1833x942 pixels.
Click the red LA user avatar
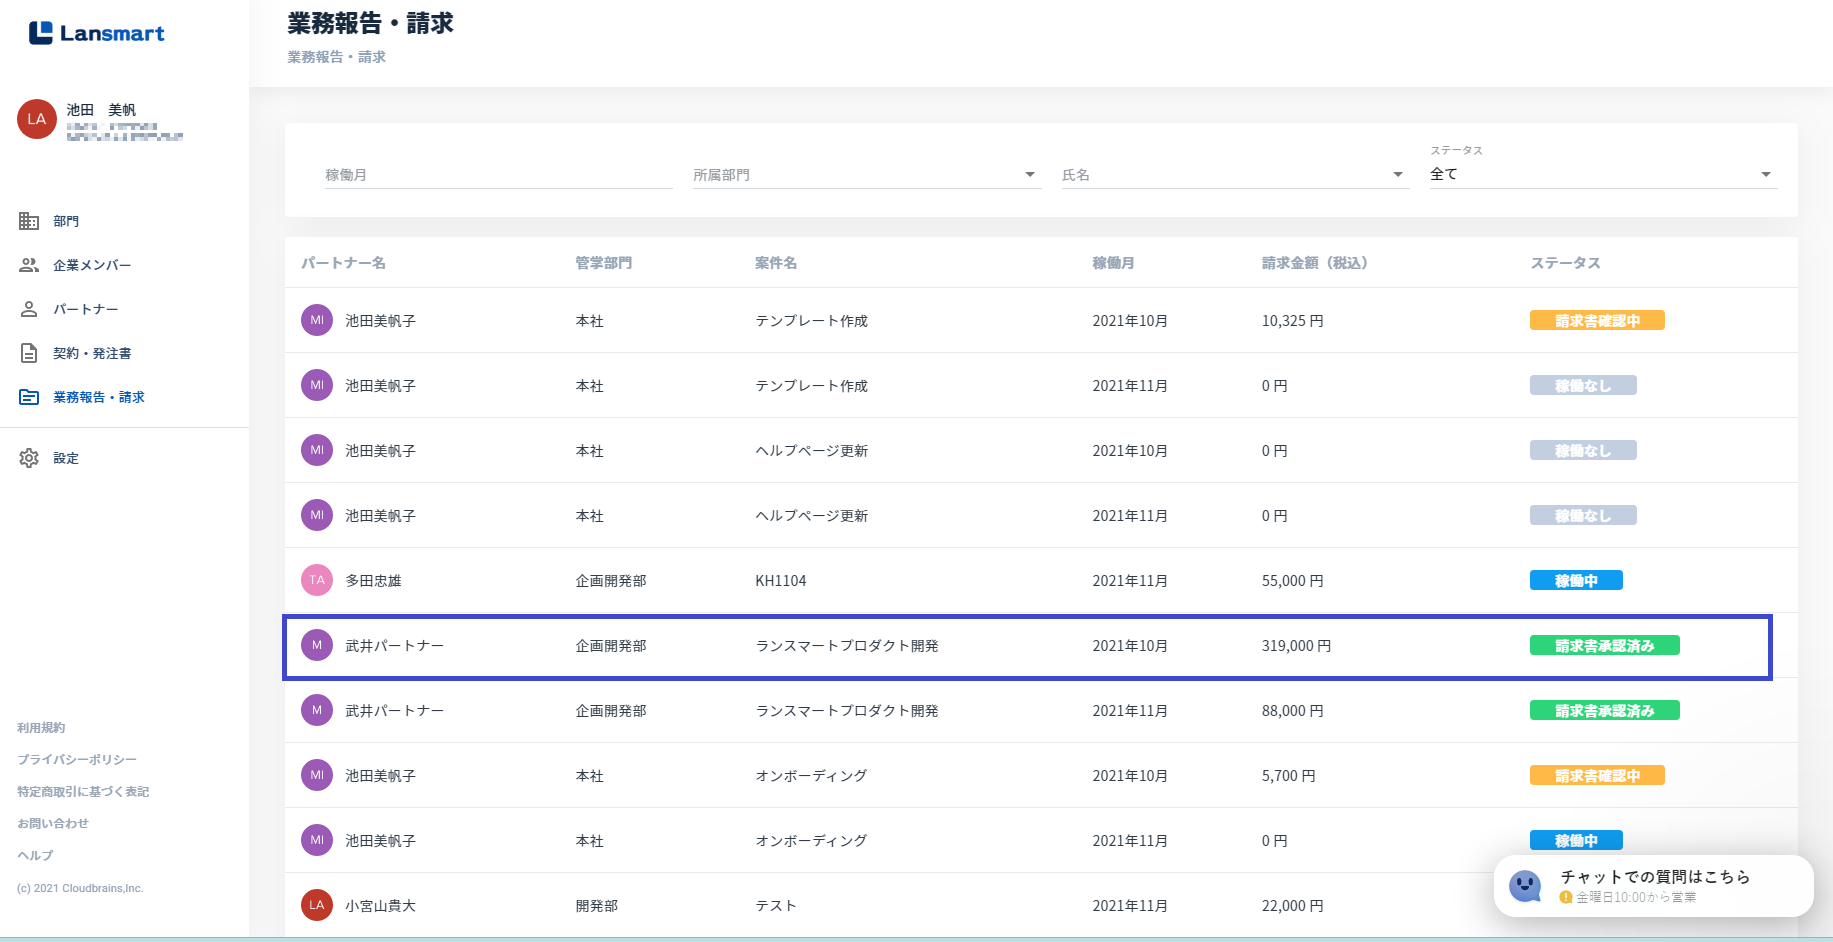(37, 119)
